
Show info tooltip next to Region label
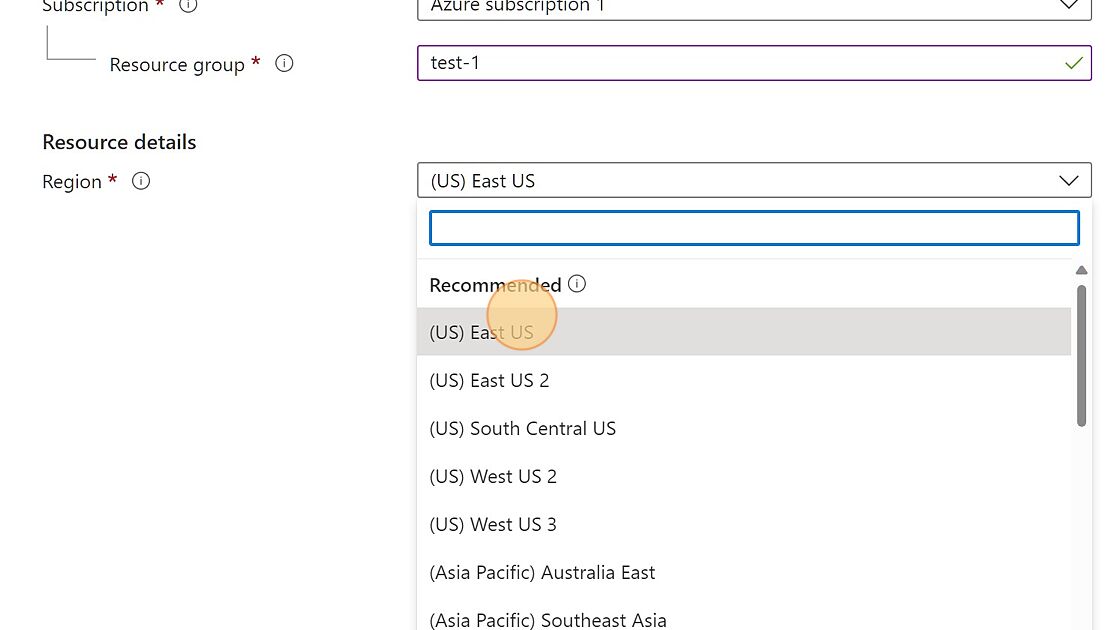click(x=141, y=181)
